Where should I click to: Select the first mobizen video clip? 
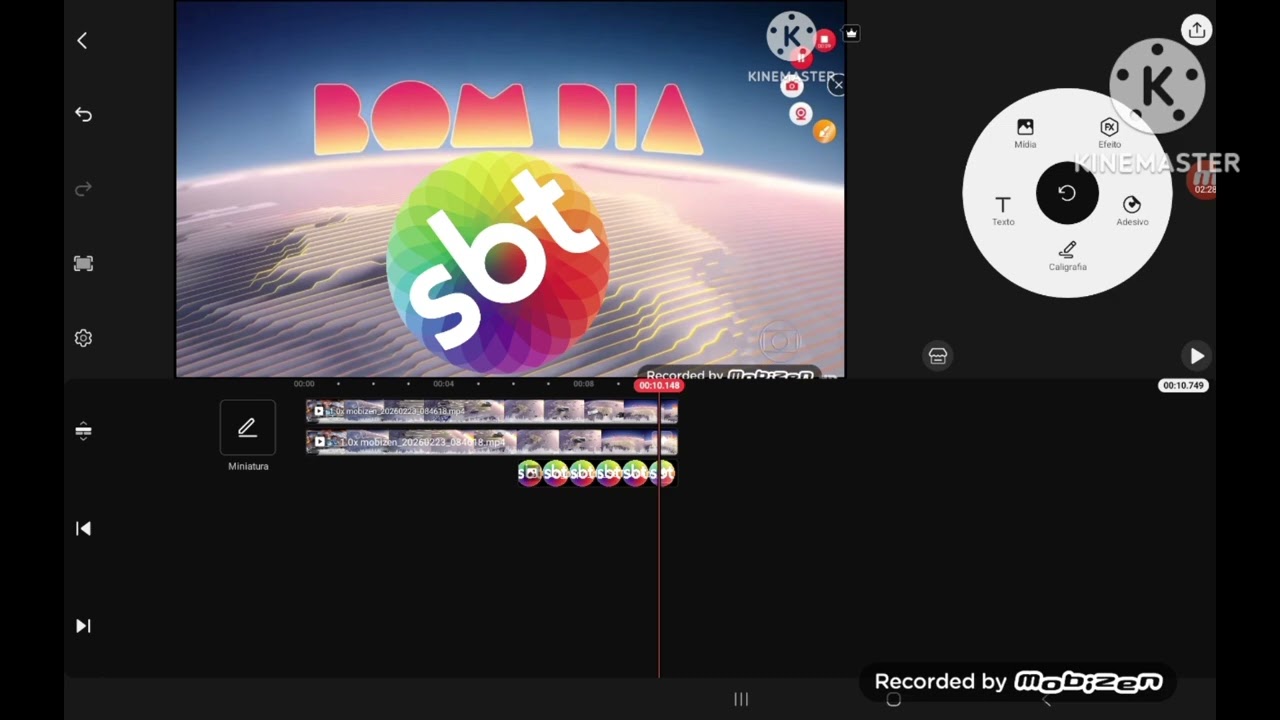pyautogui.click(x=491, y=411)
